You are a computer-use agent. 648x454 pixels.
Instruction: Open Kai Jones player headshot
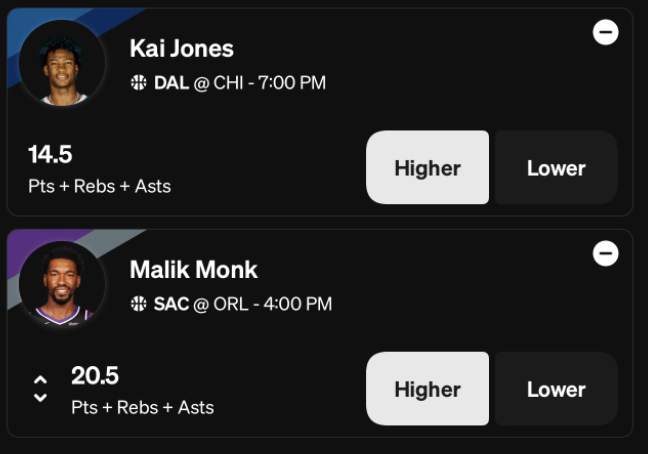[x=62, y=63]
